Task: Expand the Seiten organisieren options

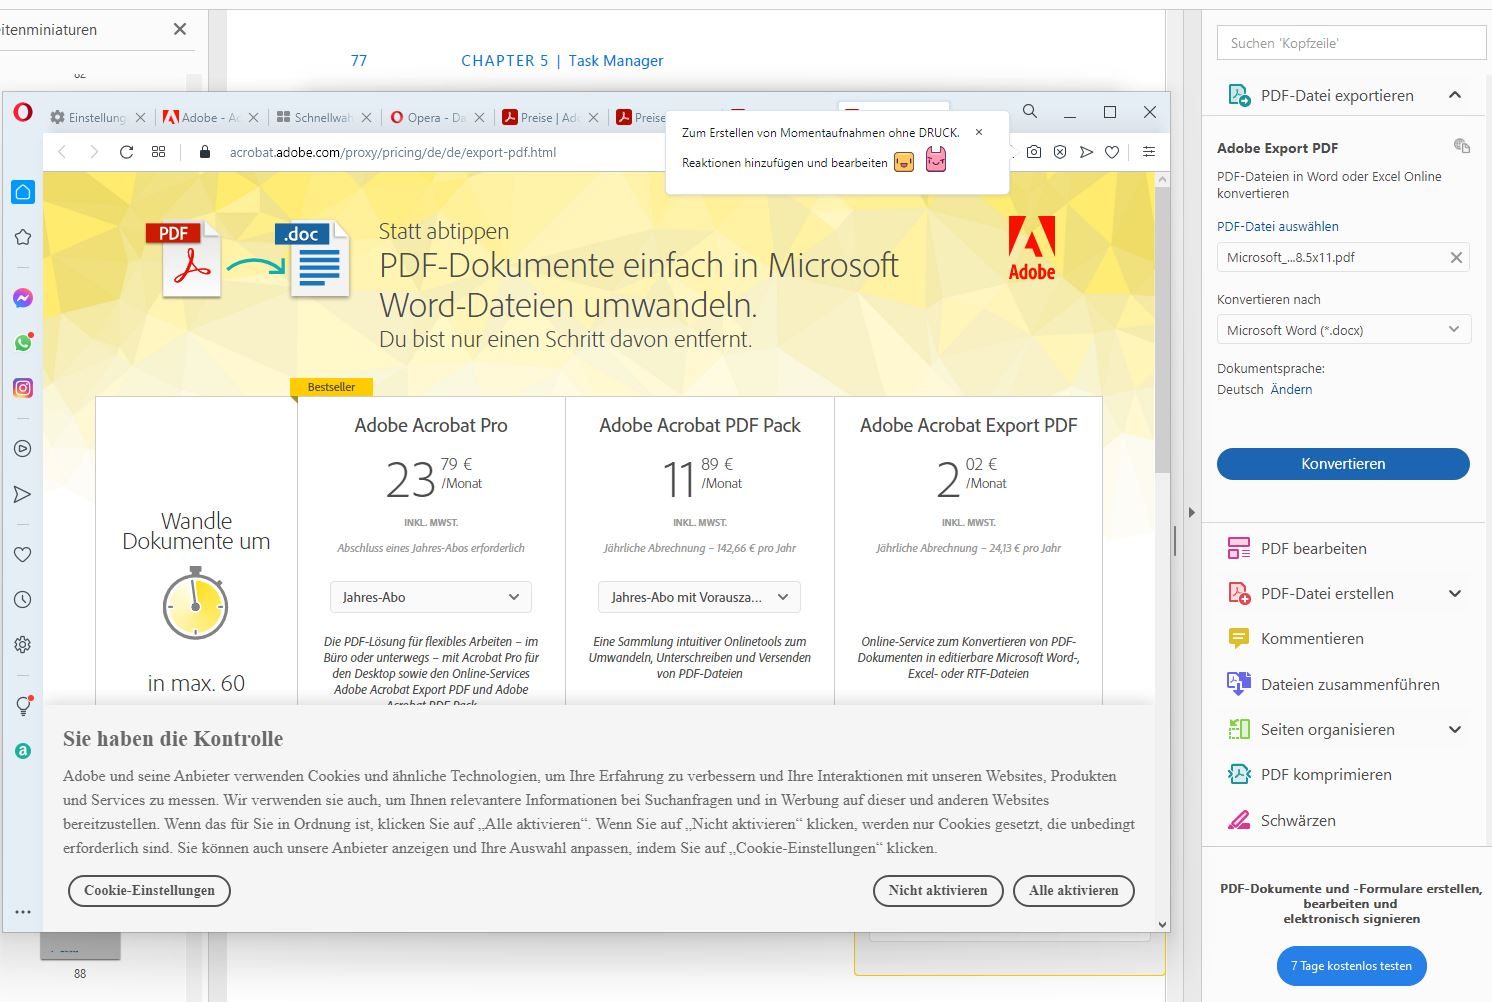Action: pos(1455,729)
